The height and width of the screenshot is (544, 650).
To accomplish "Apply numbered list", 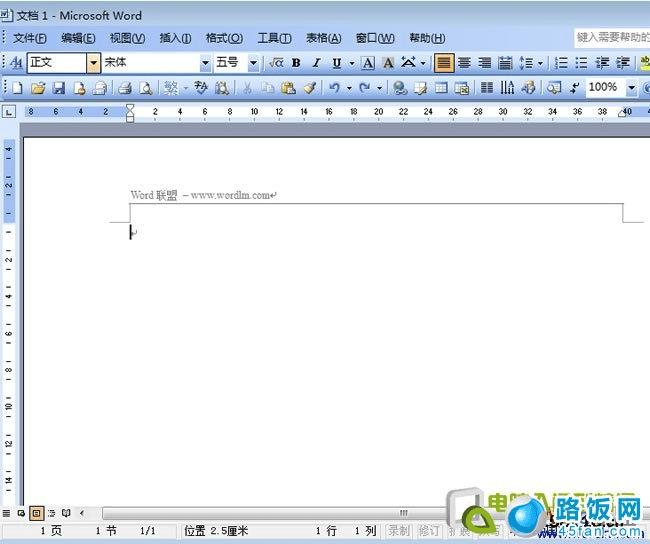I will (x=561, y=63).
